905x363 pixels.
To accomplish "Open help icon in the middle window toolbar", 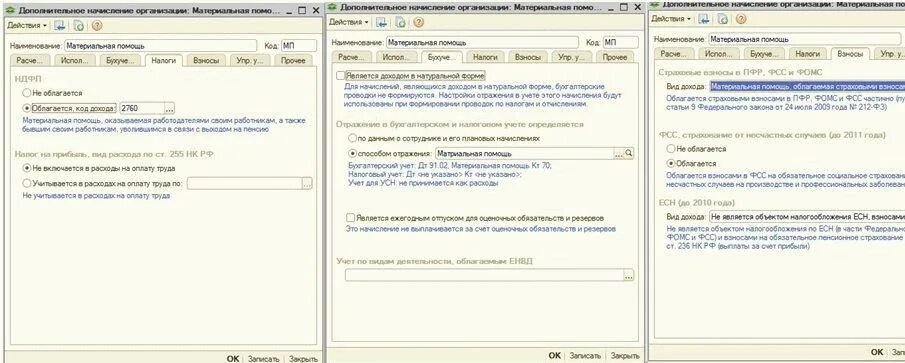I will [418, 22].
